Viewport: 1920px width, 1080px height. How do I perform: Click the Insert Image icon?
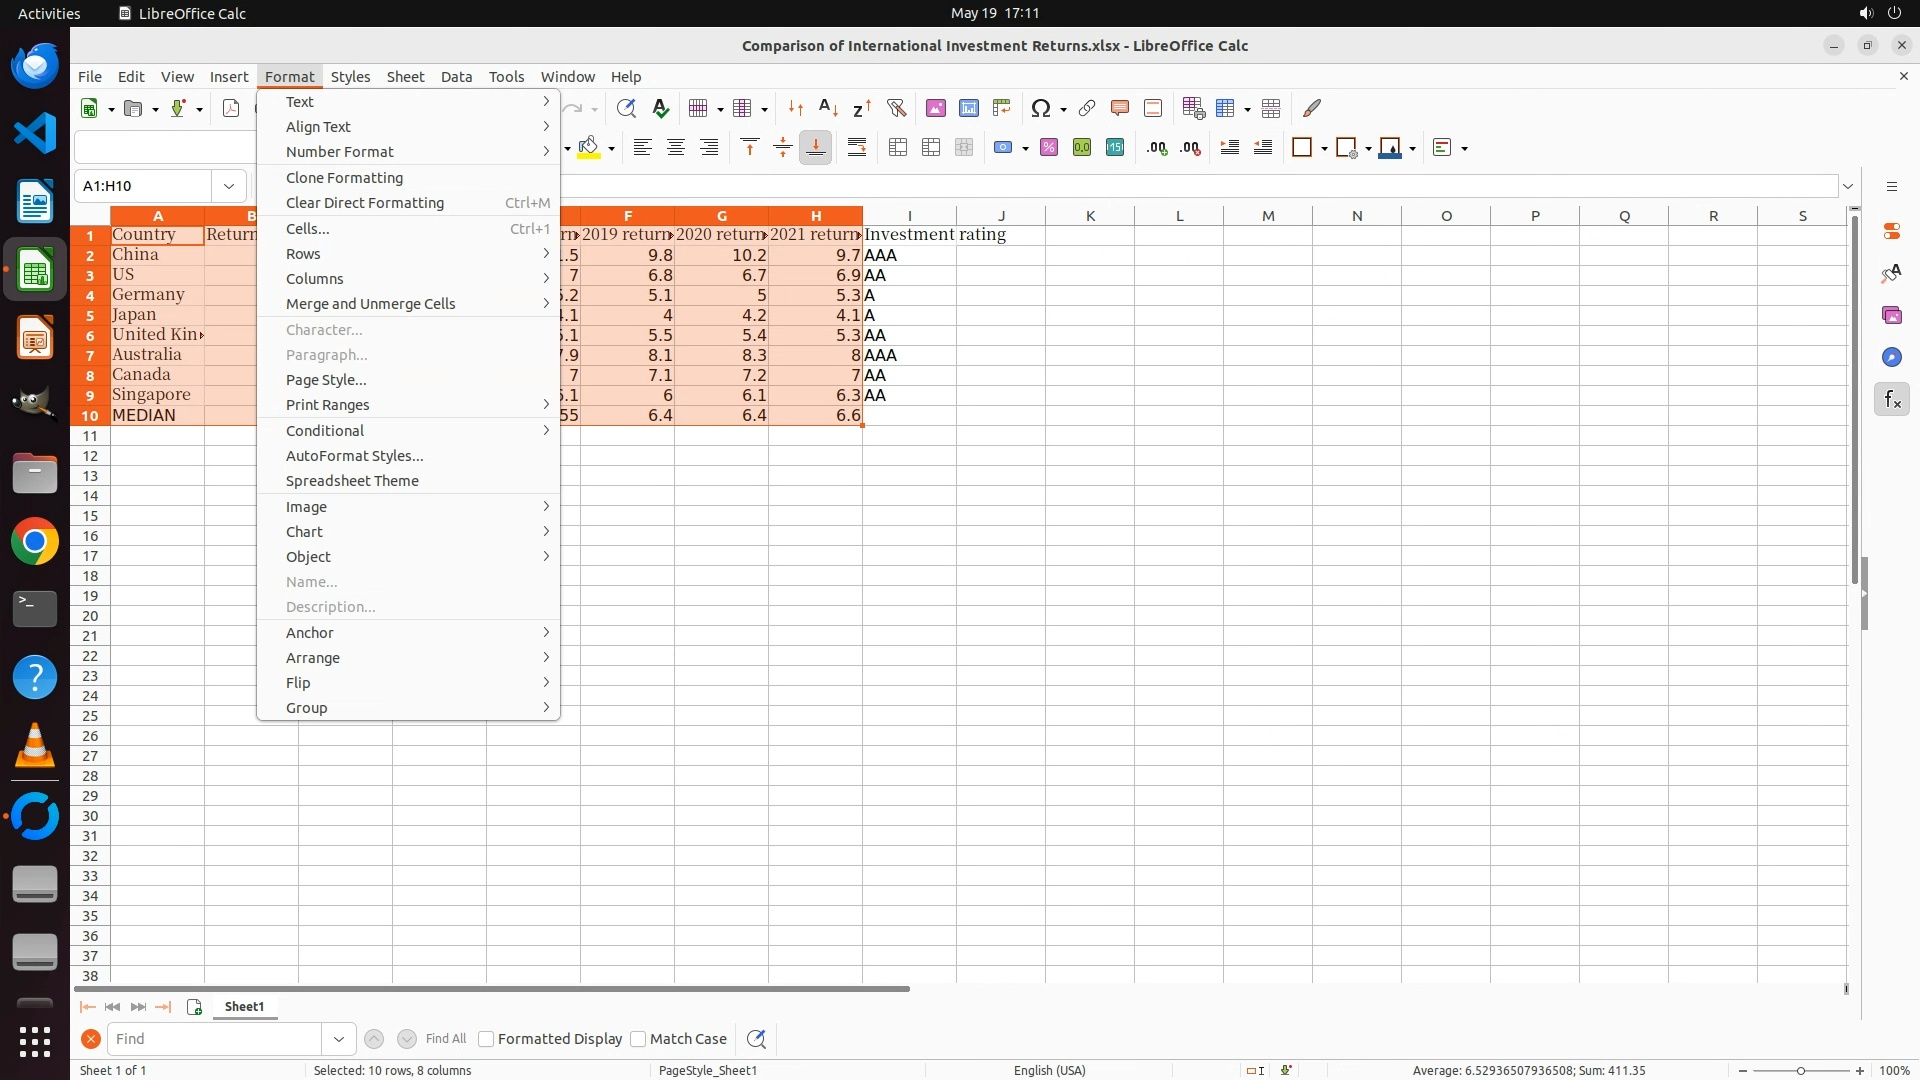coord(935,108)
